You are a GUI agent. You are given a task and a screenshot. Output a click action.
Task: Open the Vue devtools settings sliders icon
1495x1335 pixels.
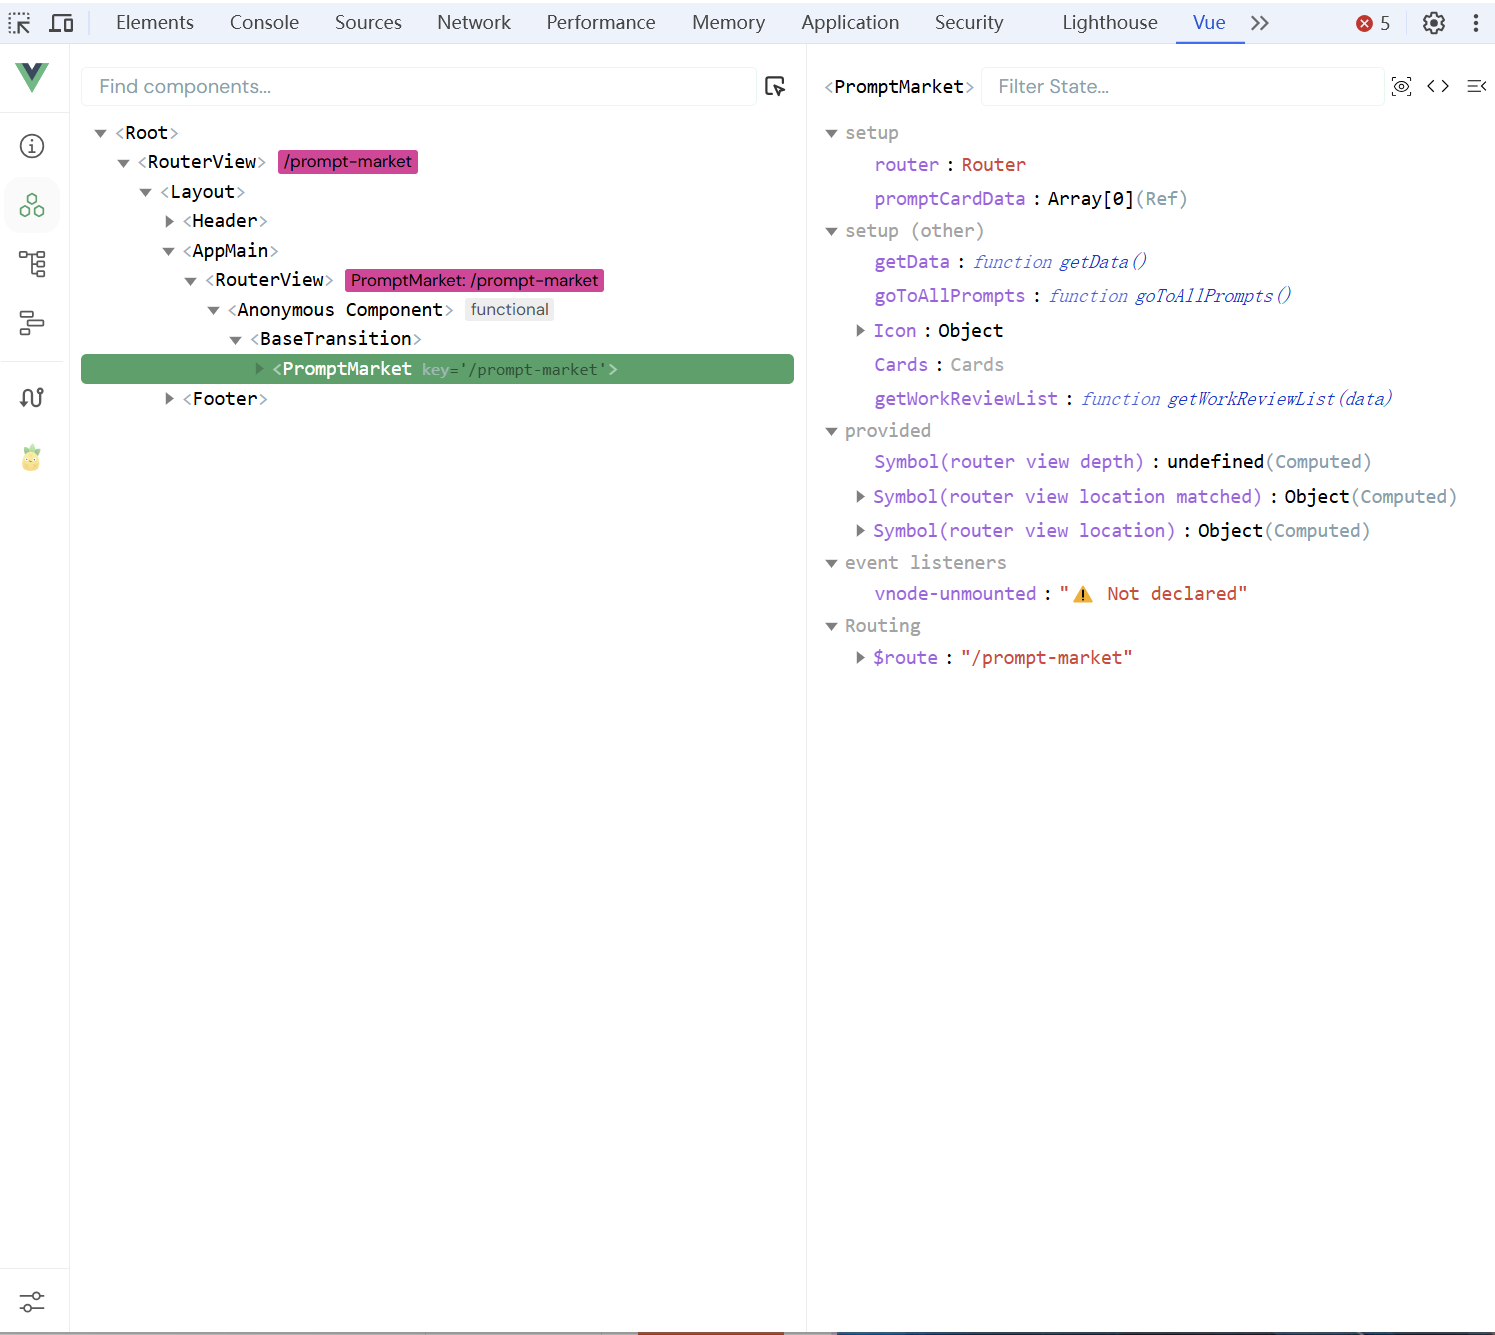tap(32, 1301)
